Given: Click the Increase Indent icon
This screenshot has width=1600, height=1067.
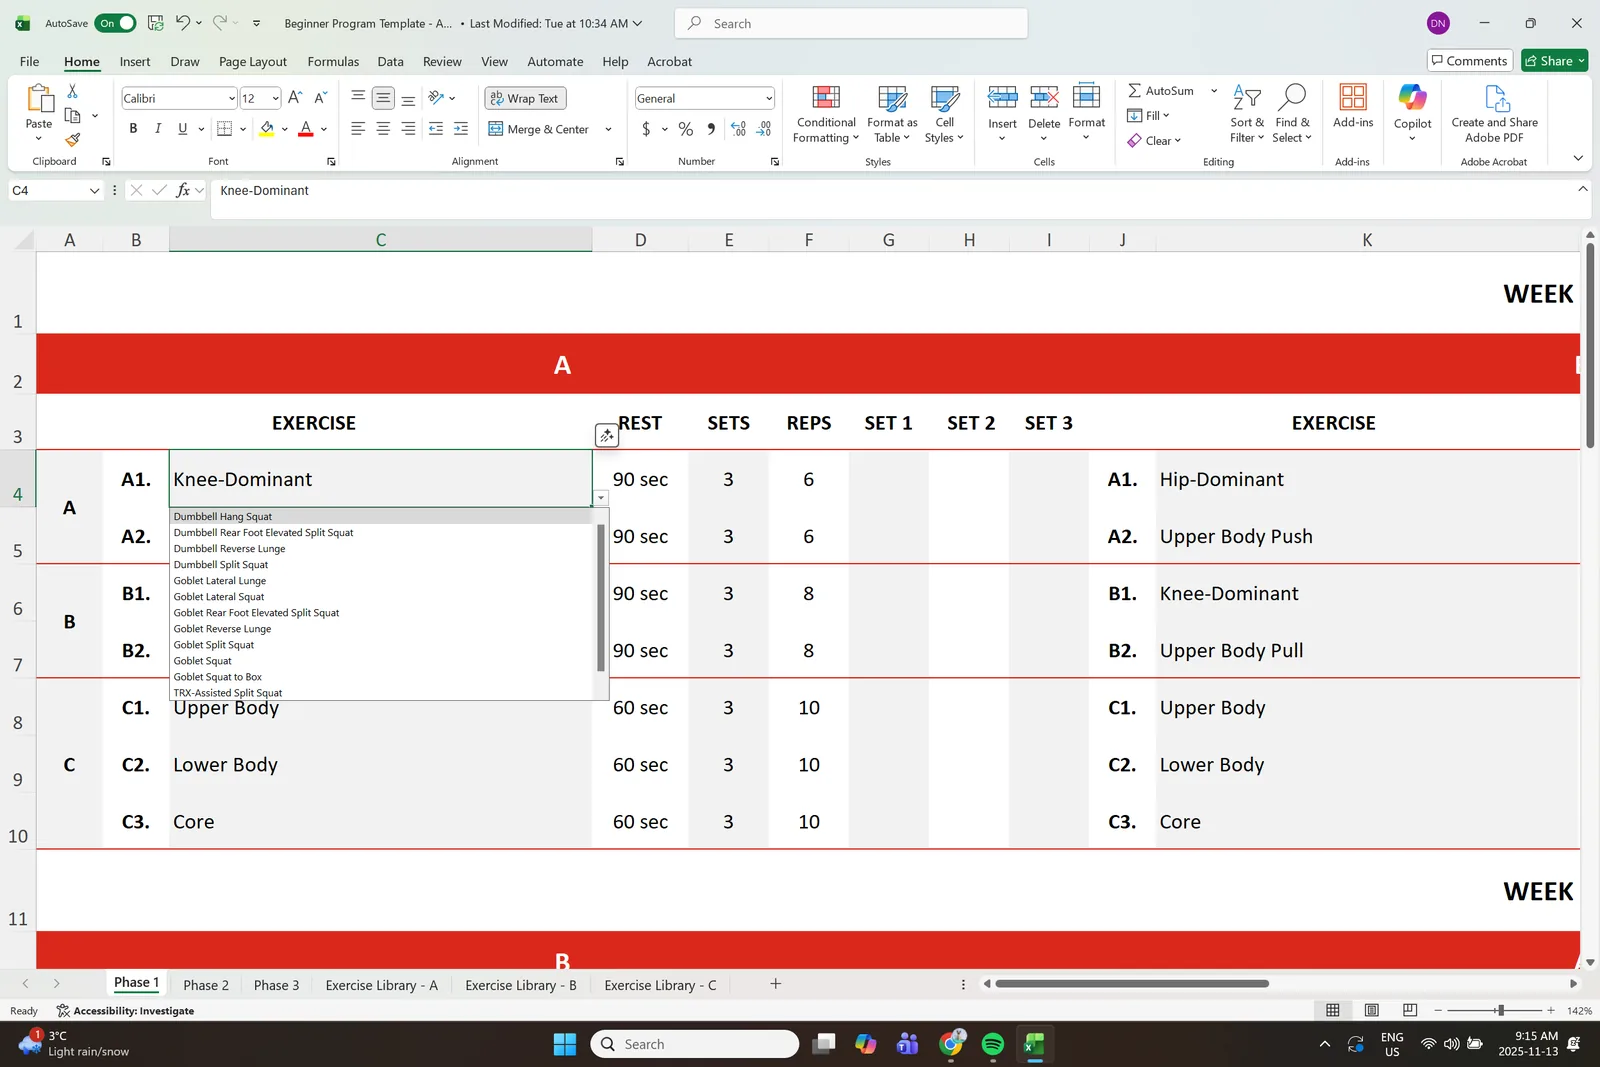Looking at the screenshot, I should (x=461, y=128).
